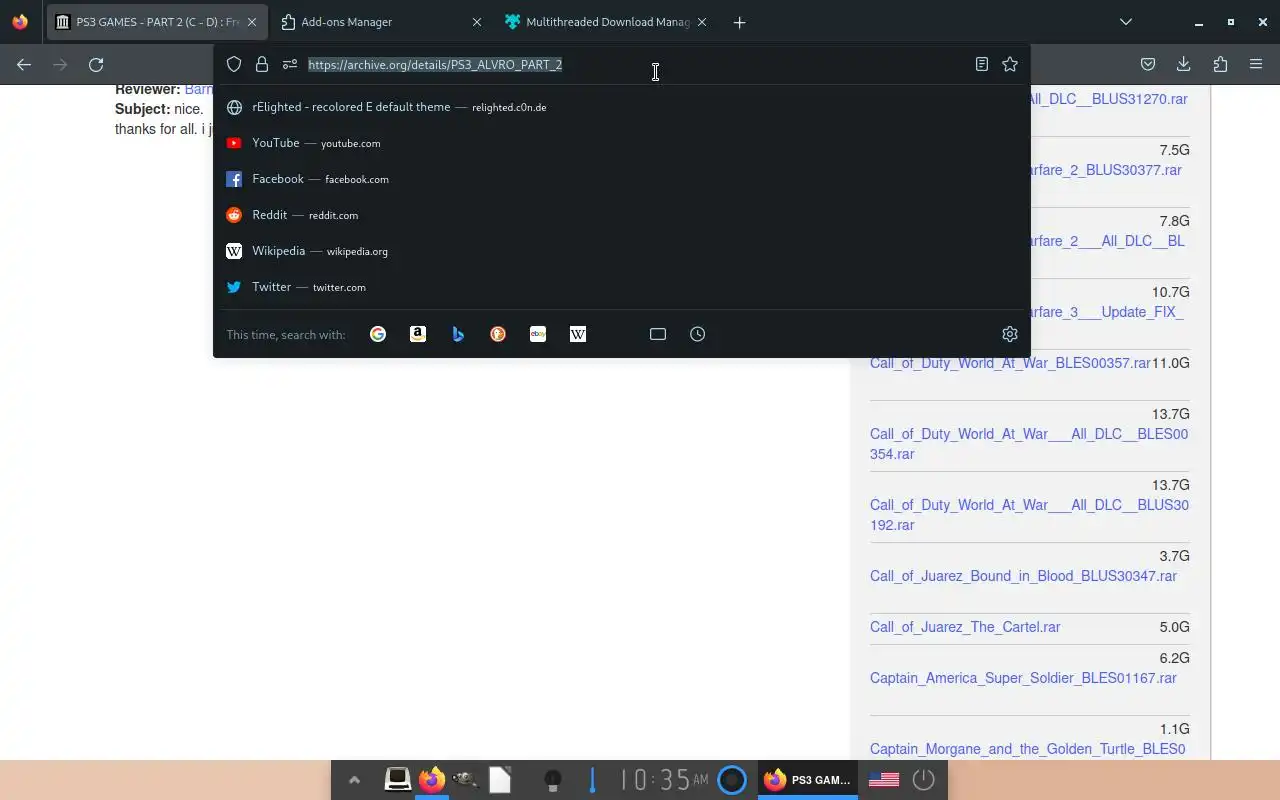Click the blue circle icon in taskbar
The width and height of the screenshot is (1280, 800).
click(732, 780)
